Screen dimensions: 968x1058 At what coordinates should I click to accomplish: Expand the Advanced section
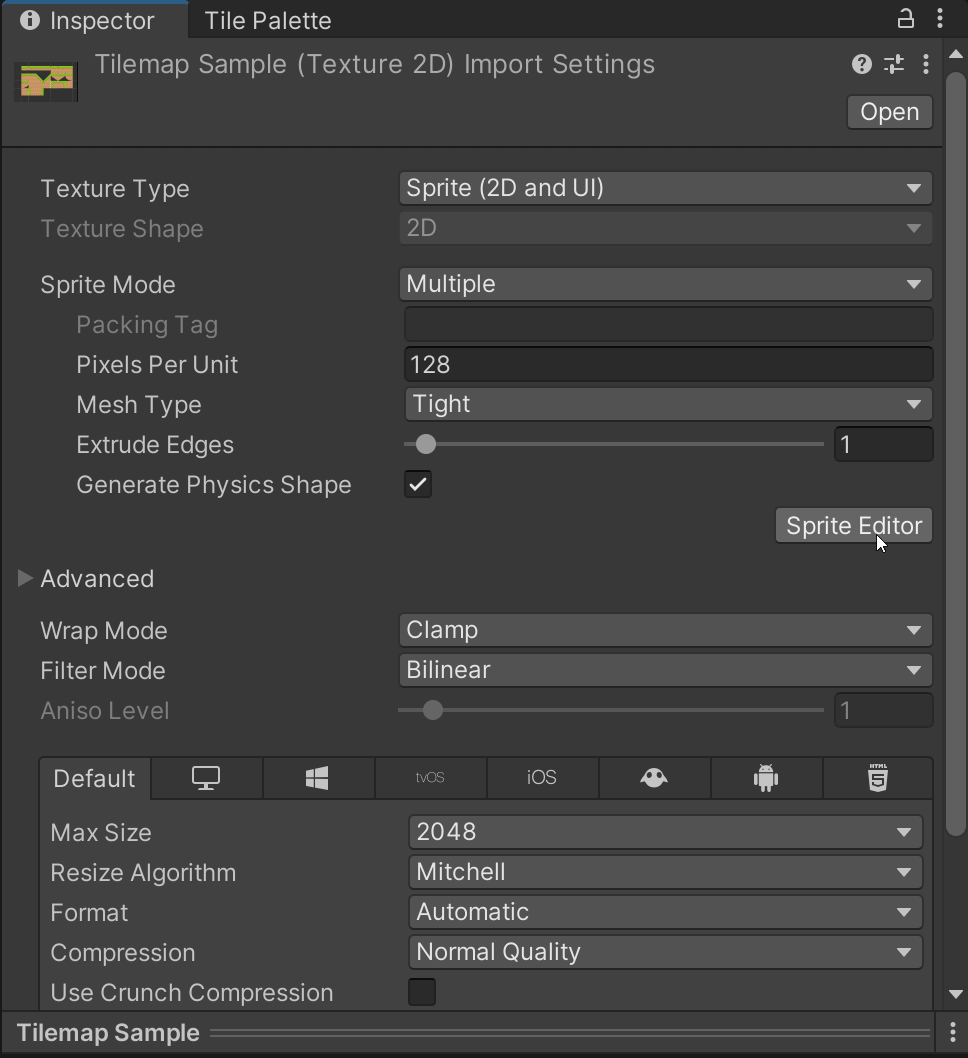pyautogui.click(x=25, y=578)
